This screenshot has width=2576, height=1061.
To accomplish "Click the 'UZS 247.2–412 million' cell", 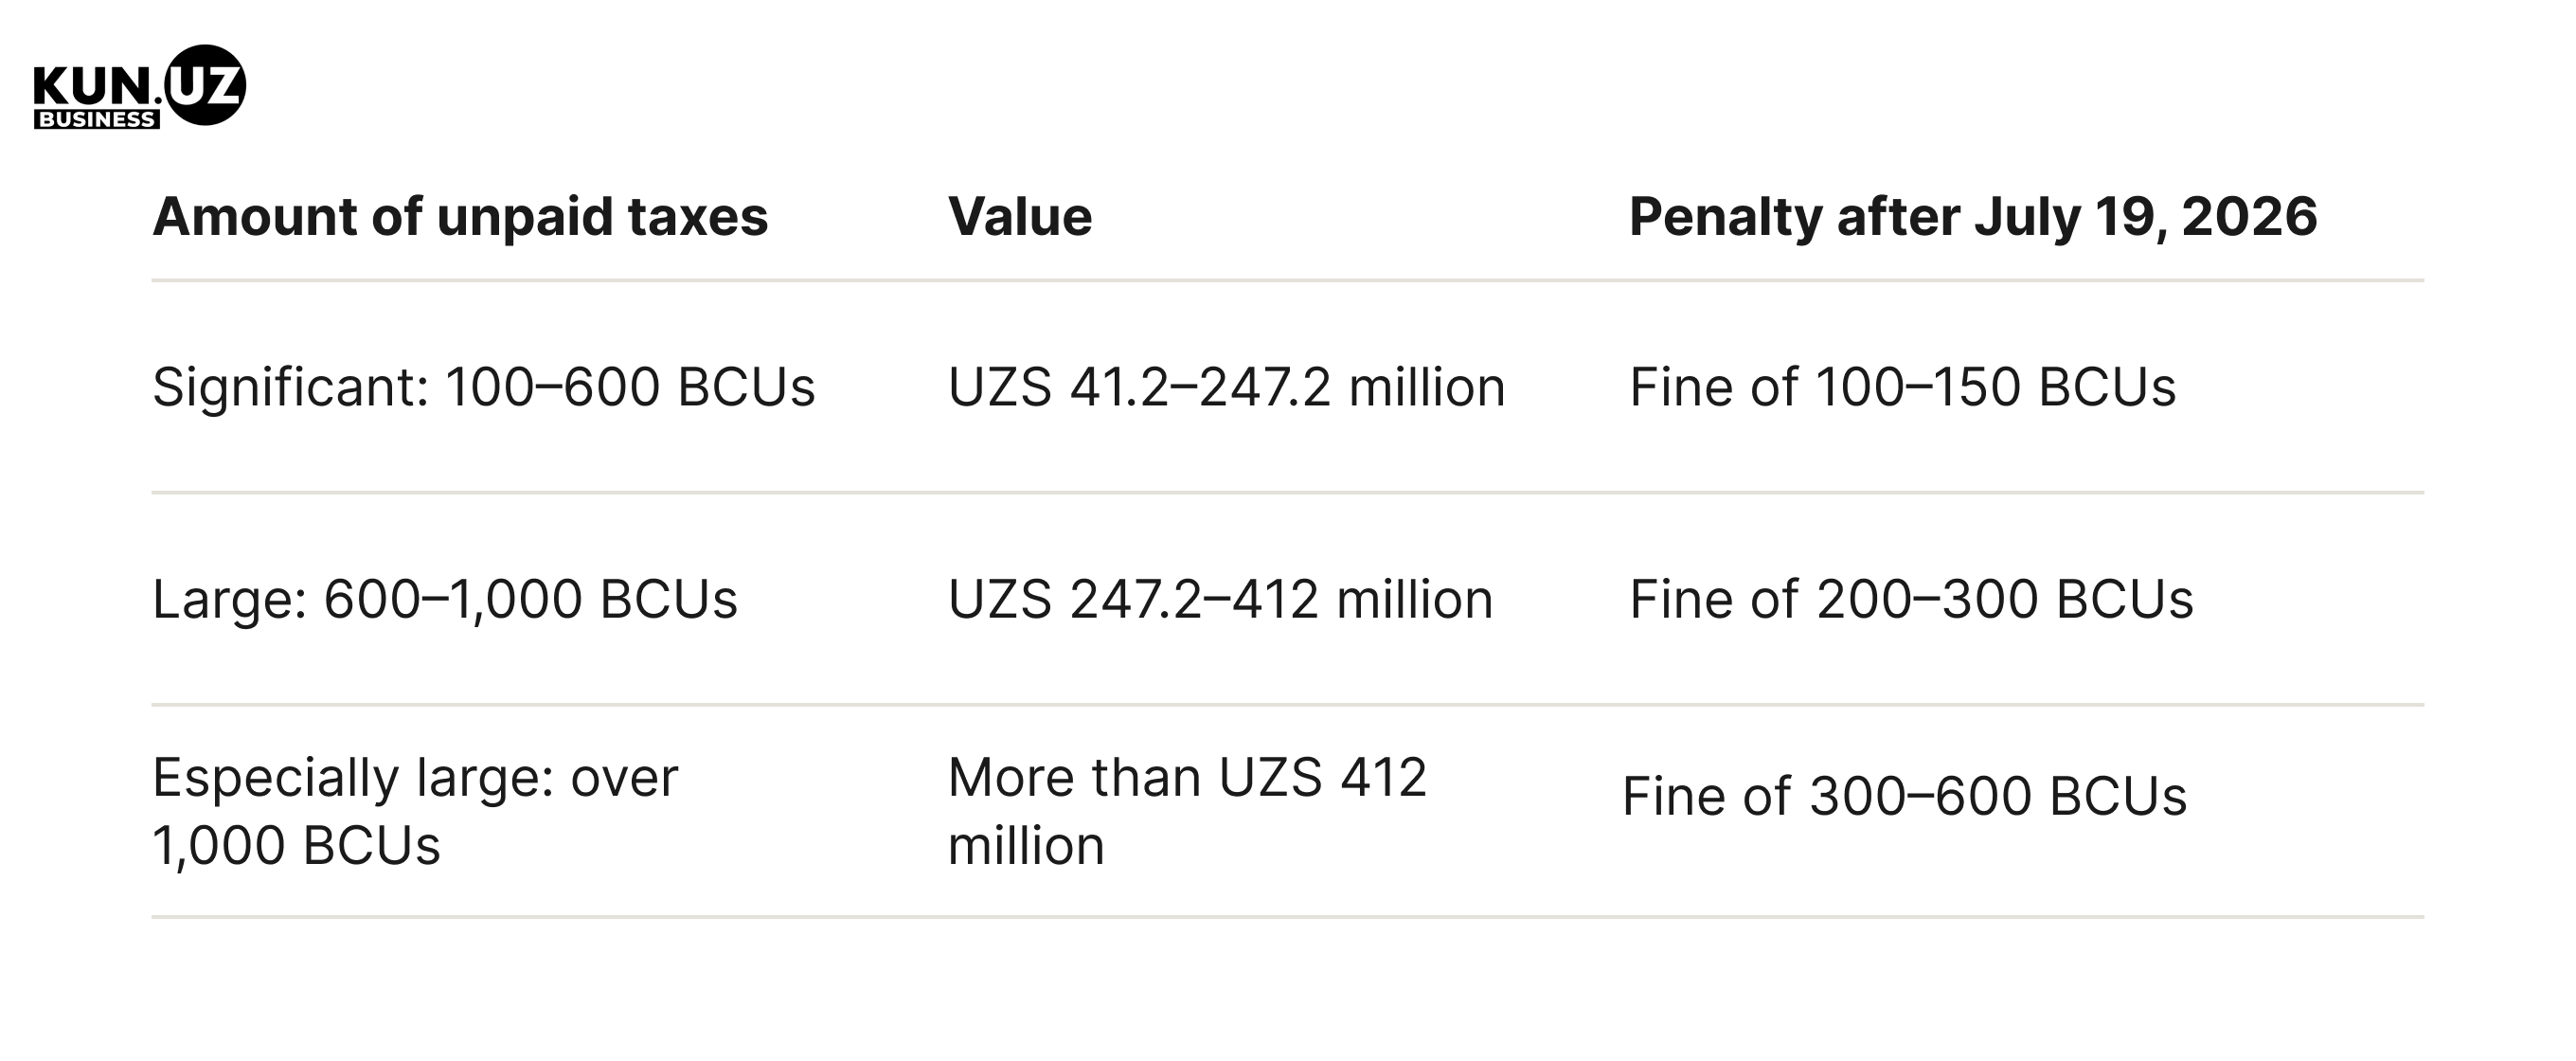I will click(1221, 599).
